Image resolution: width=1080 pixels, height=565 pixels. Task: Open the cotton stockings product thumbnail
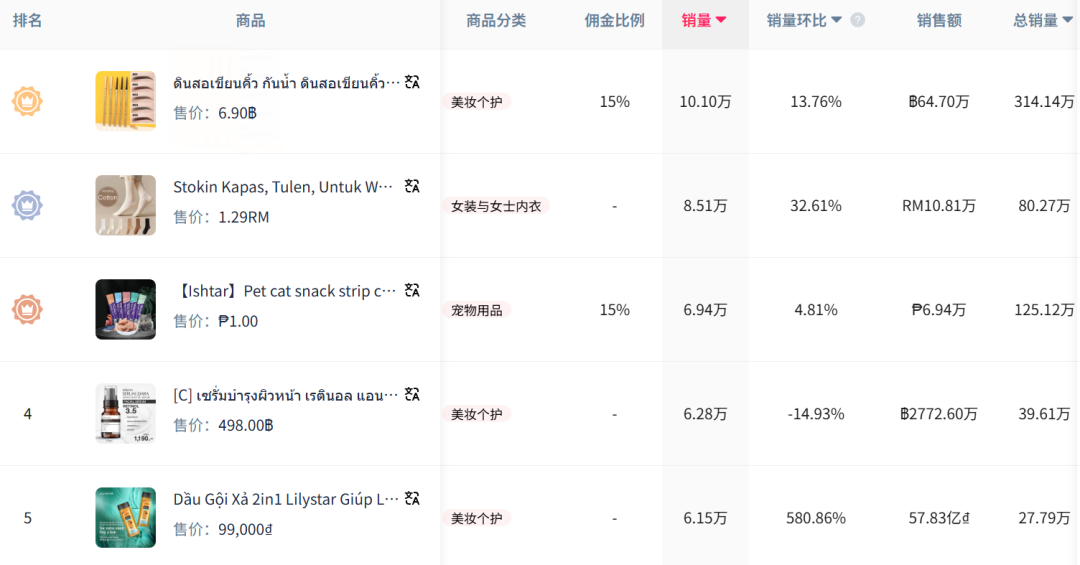coord(125,205)
